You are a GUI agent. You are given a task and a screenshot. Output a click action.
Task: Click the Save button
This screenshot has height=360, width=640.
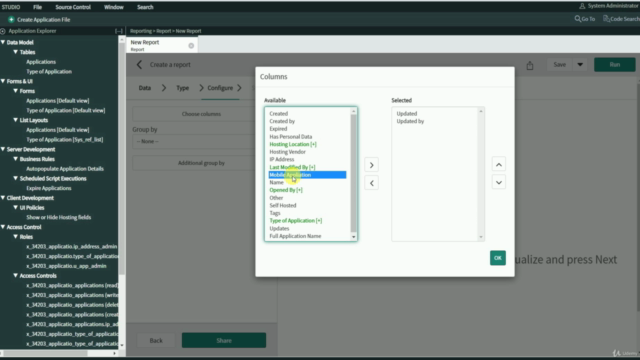560,64
